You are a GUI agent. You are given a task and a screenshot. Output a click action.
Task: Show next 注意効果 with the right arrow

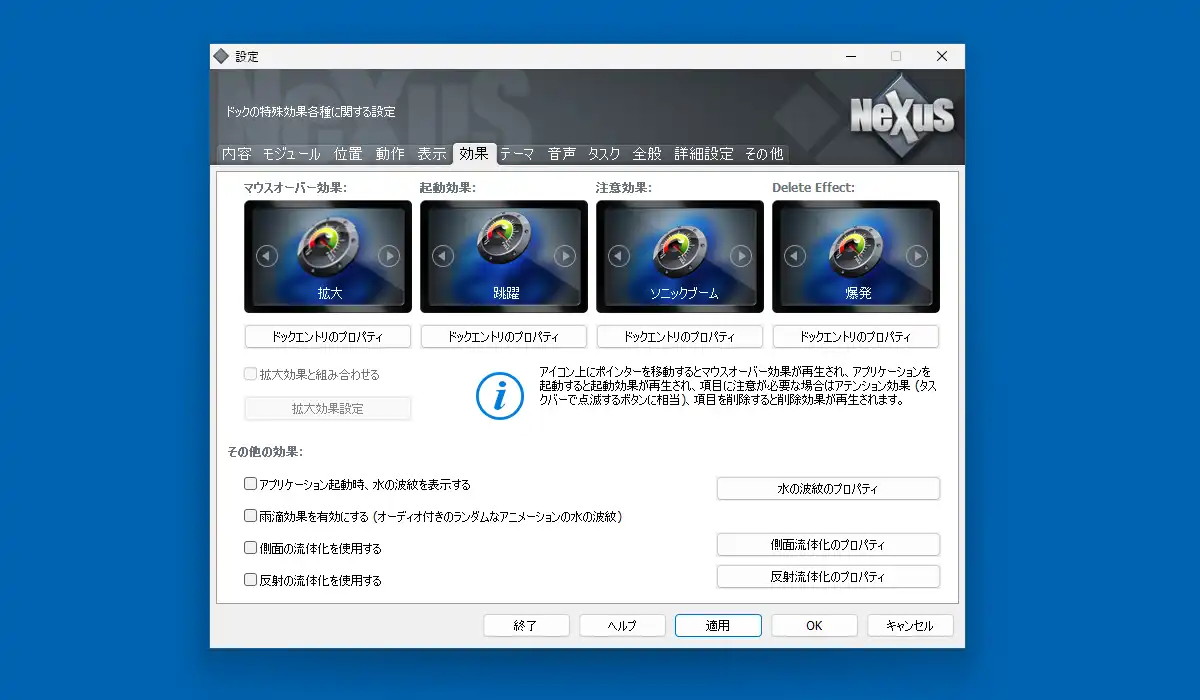pos(741,256)
